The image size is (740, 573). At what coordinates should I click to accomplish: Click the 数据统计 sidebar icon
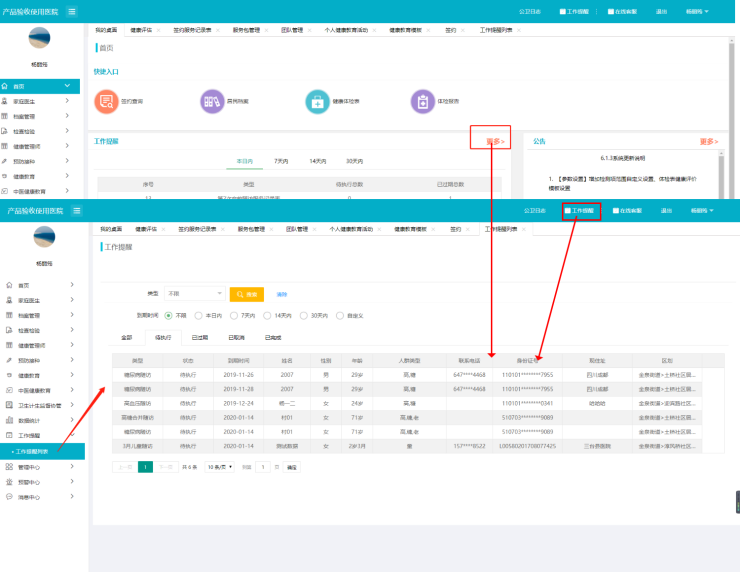click(8, 421)
